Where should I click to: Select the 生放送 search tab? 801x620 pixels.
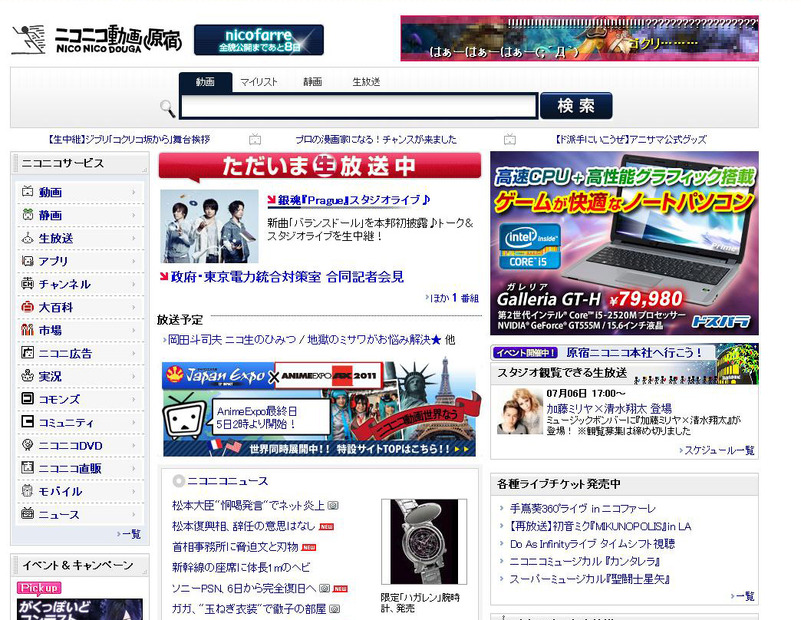tap(365, 82)
